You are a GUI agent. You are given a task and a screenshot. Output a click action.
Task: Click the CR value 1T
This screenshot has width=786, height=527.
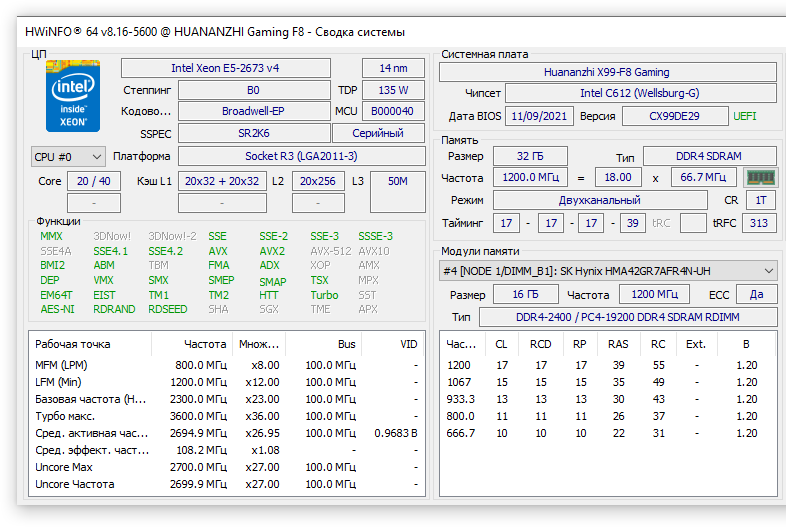[761, 200]
